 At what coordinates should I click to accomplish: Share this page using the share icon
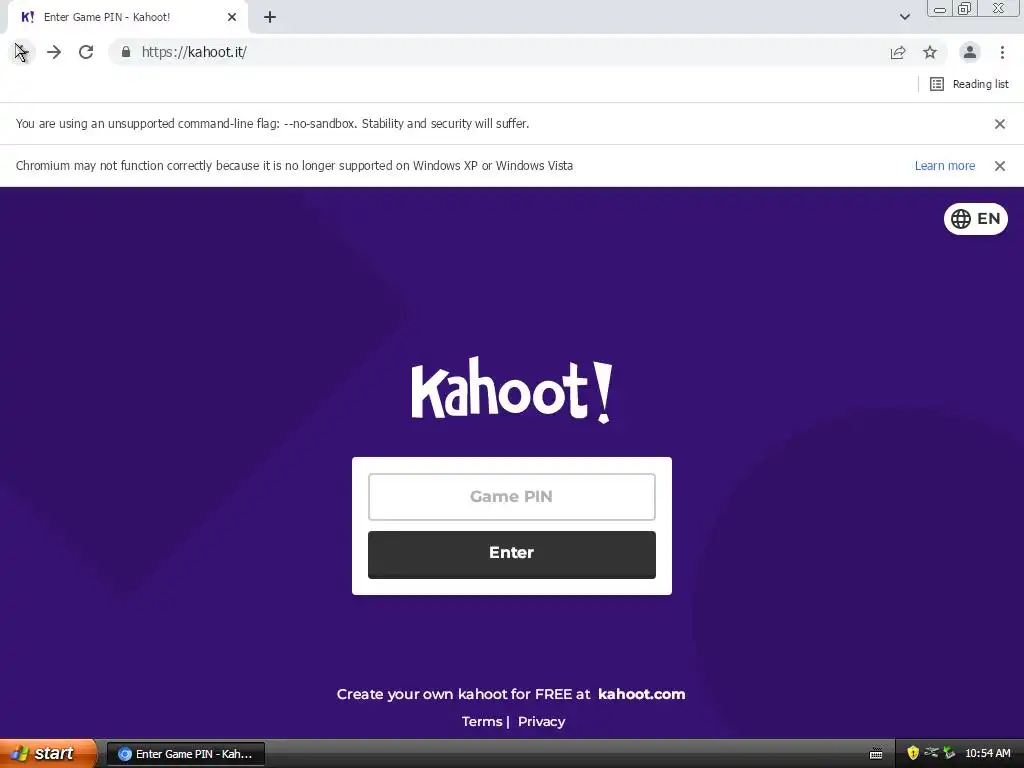point(898,52)
